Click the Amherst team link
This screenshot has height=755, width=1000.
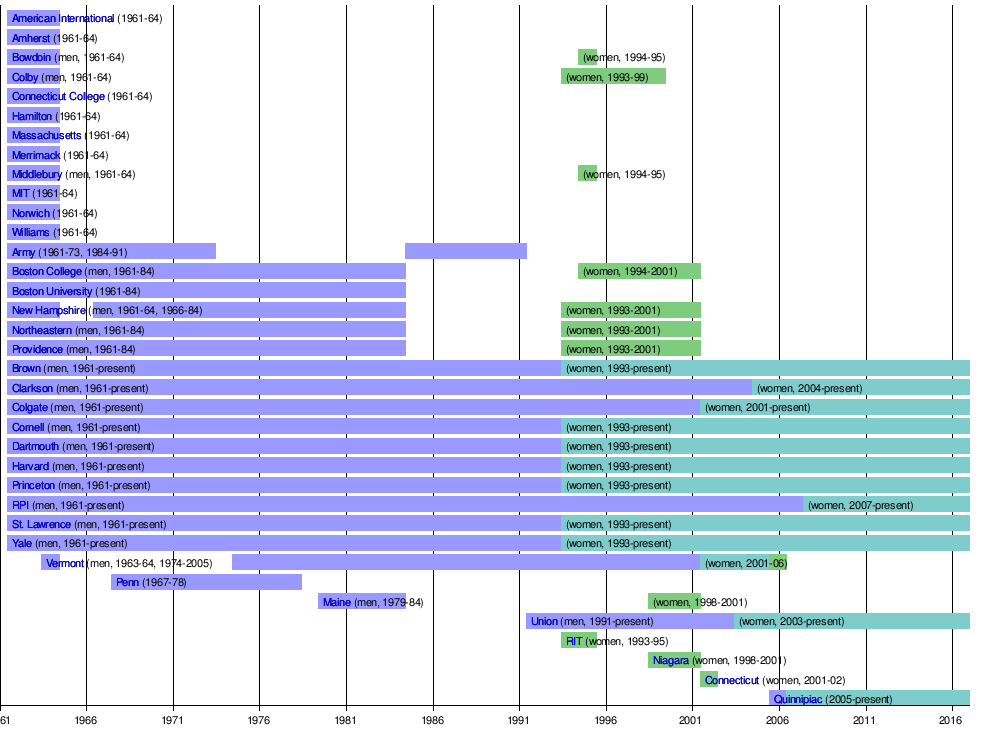(31, 38)
